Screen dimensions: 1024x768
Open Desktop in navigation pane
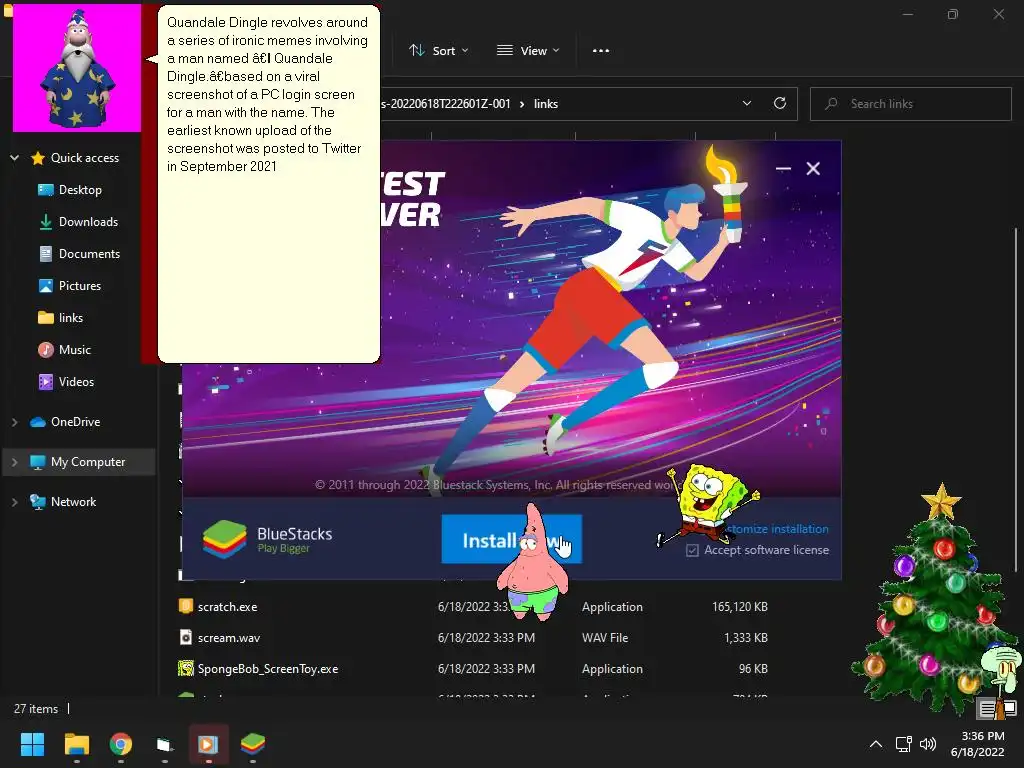tap(80, 189)
